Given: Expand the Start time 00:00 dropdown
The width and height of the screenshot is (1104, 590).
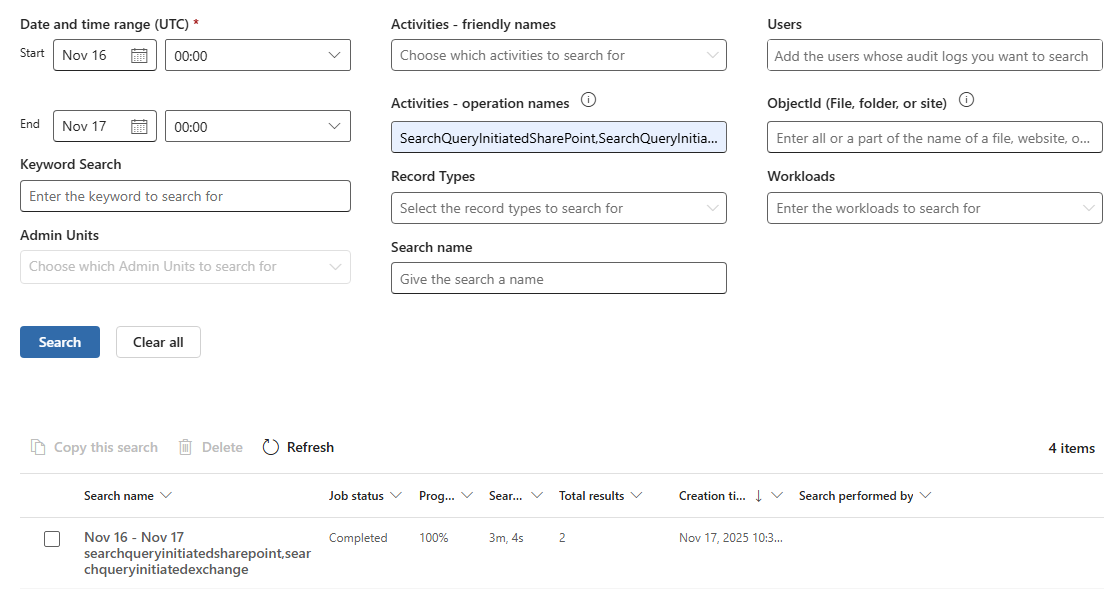Looking at the screenshot, I should [x=258, y=55].
